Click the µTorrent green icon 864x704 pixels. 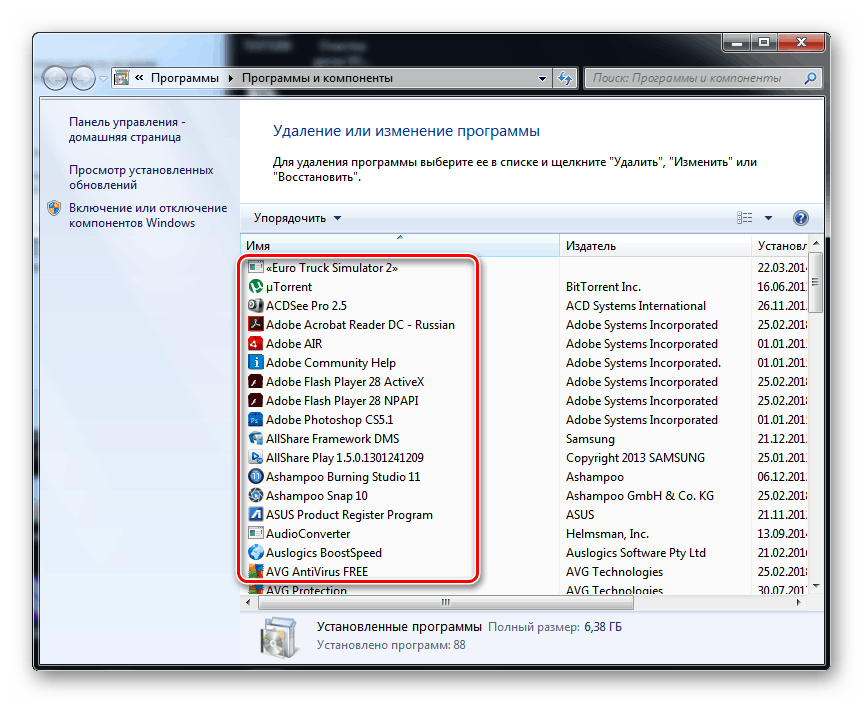pos(256,286)
